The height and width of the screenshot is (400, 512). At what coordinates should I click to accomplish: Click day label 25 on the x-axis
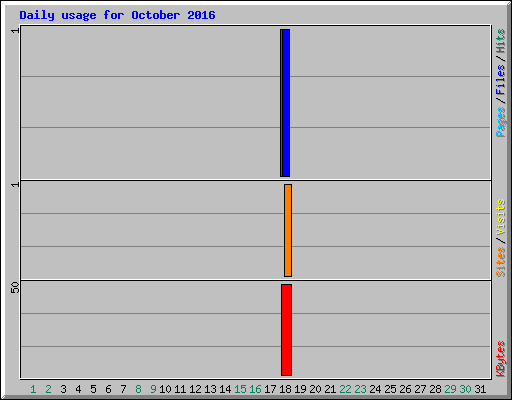point(390,389)
